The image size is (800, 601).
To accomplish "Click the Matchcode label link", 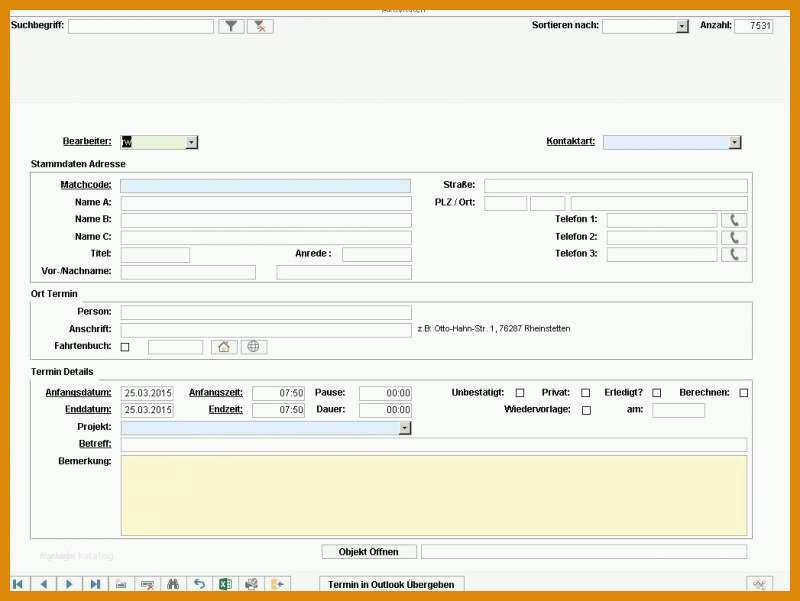I will 86,185.
